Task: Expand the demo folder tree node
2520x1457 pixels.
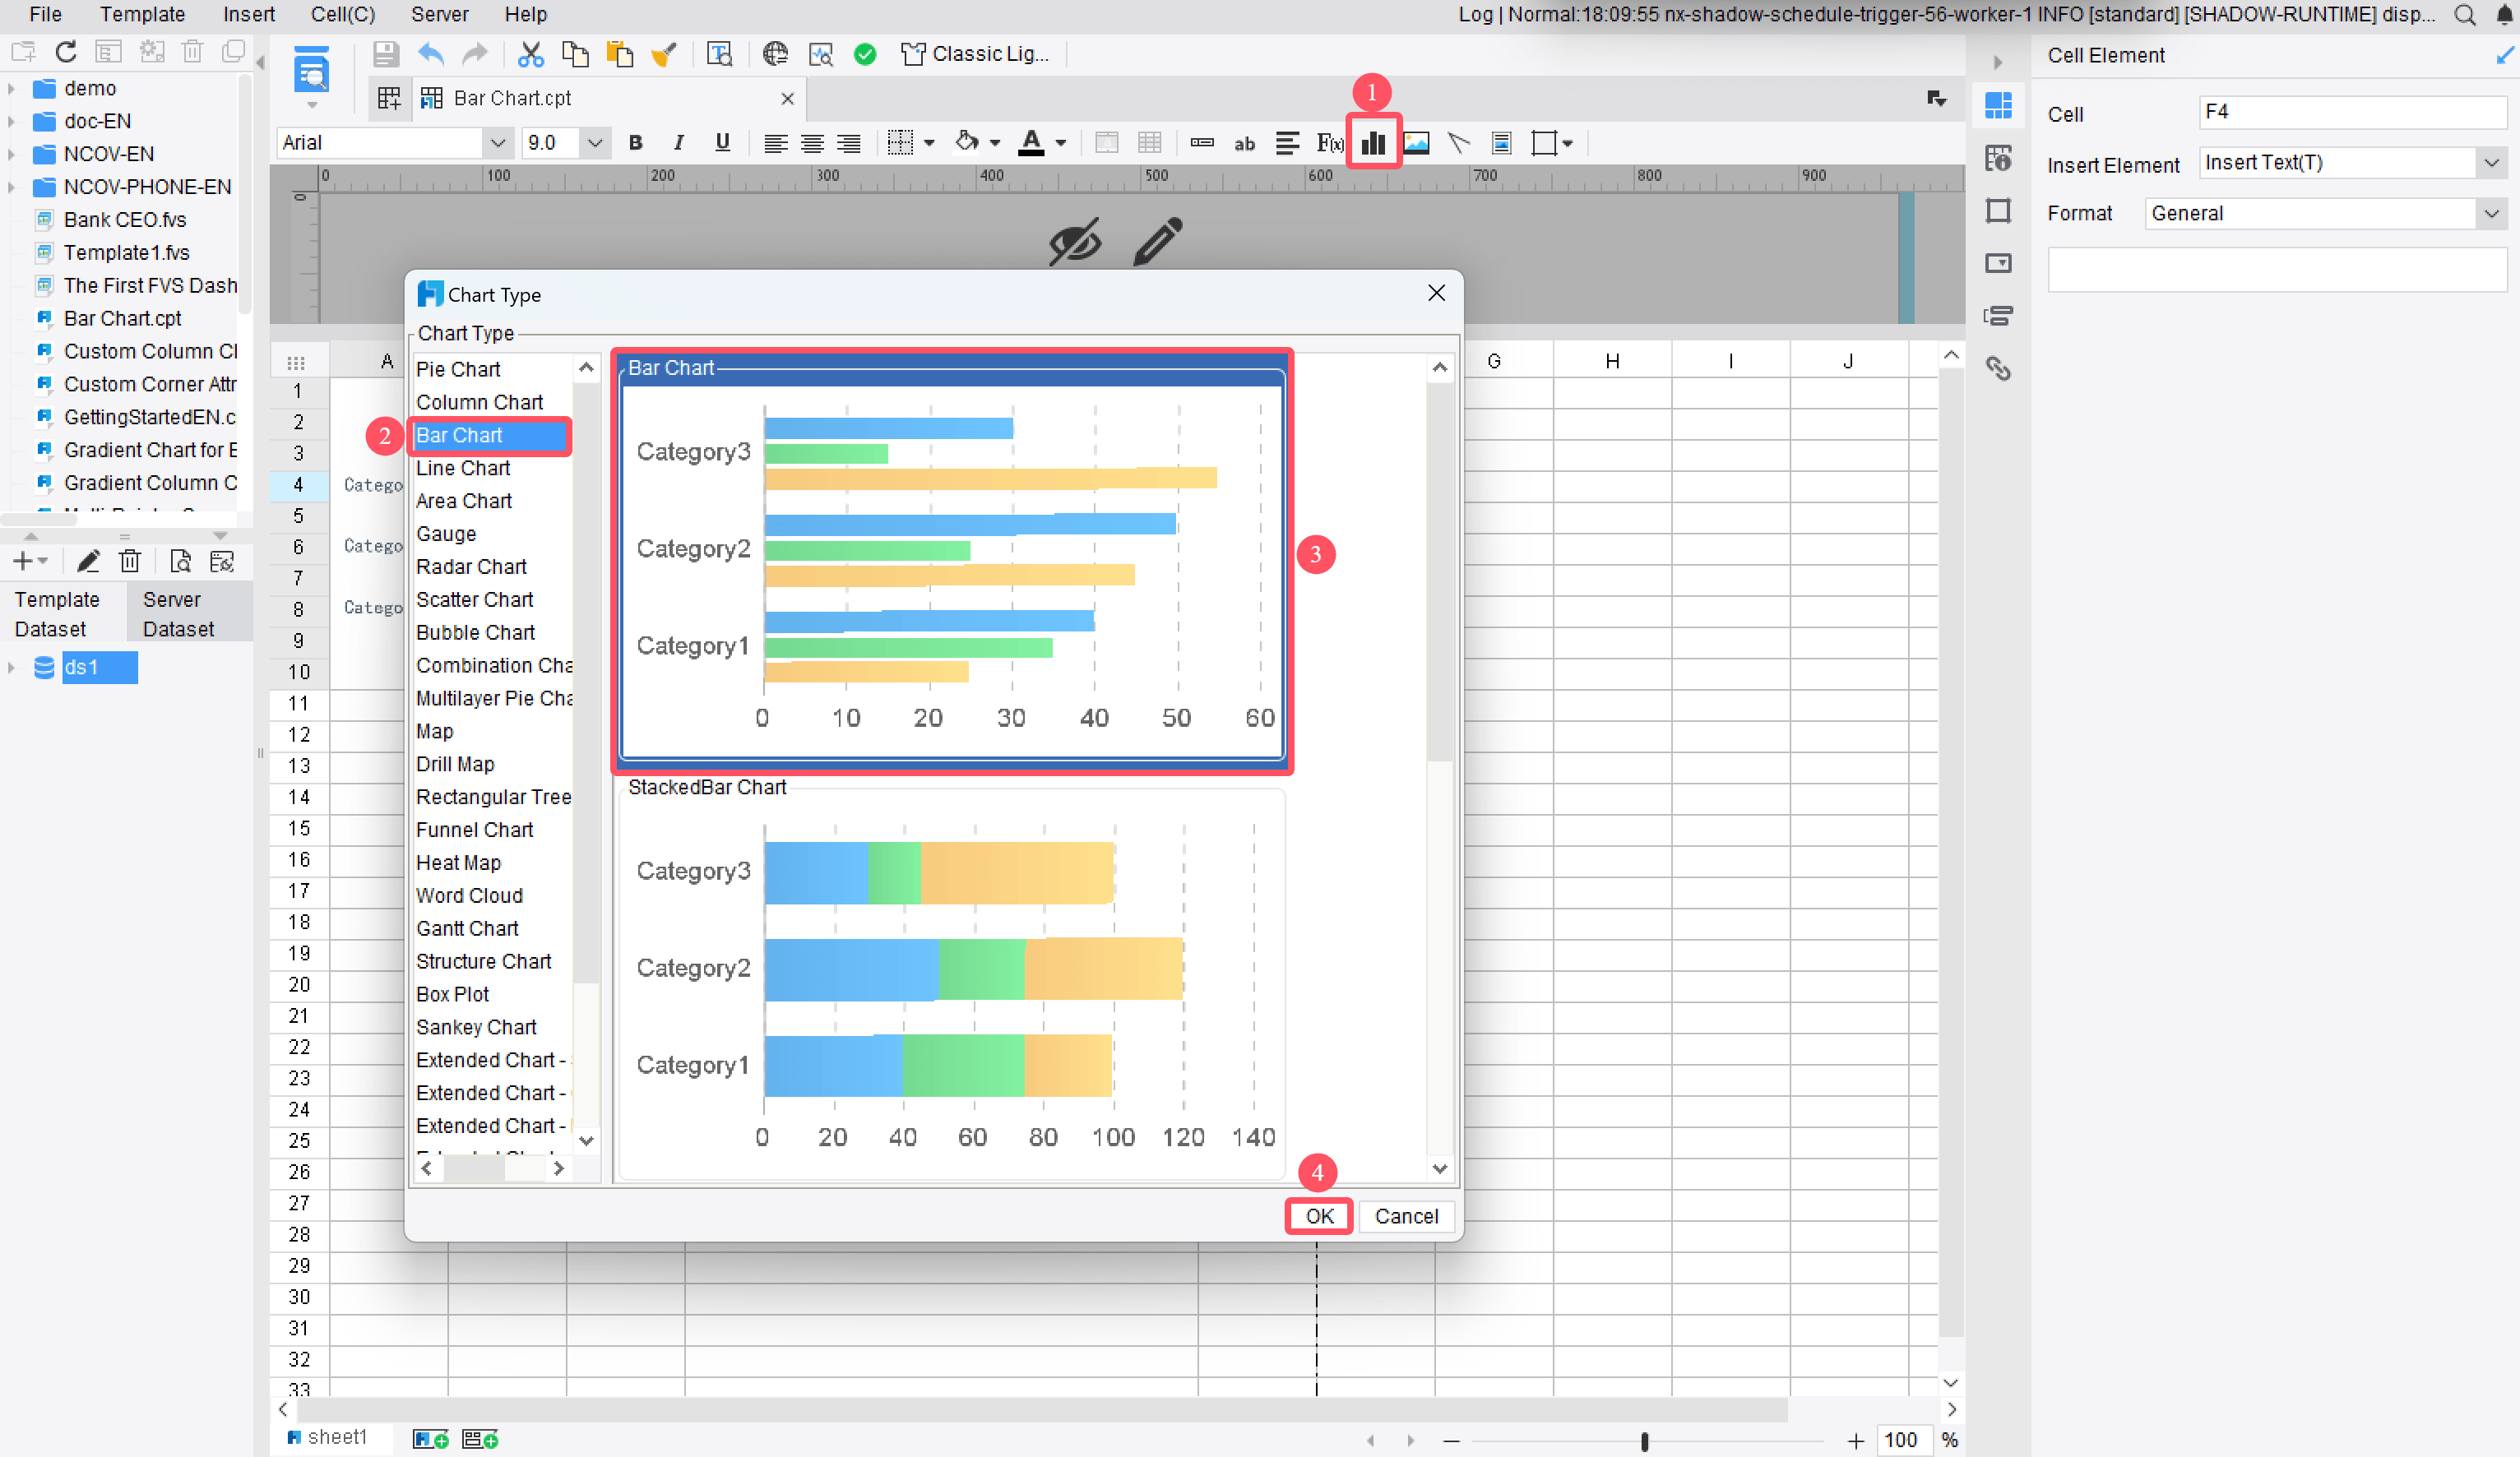Action: tap(11, 89)
